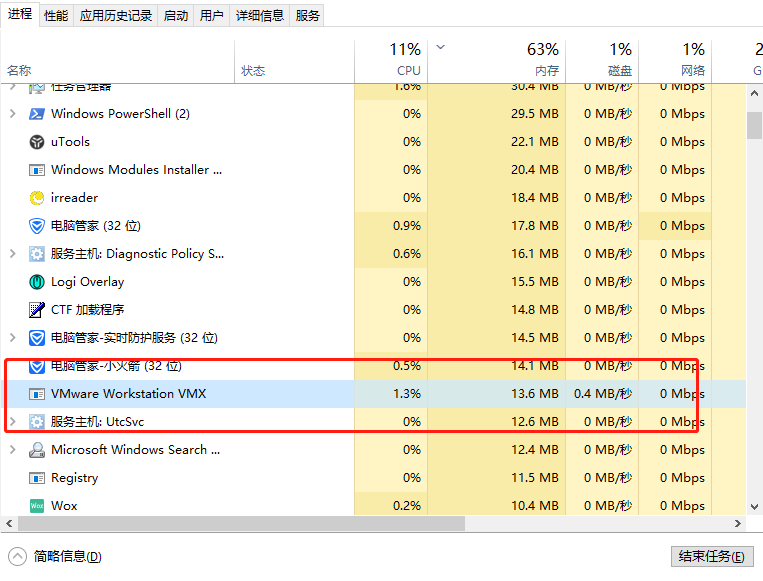Click the Windows PowerShell process icon
The image size is (763, 581).
pos(36,114)
